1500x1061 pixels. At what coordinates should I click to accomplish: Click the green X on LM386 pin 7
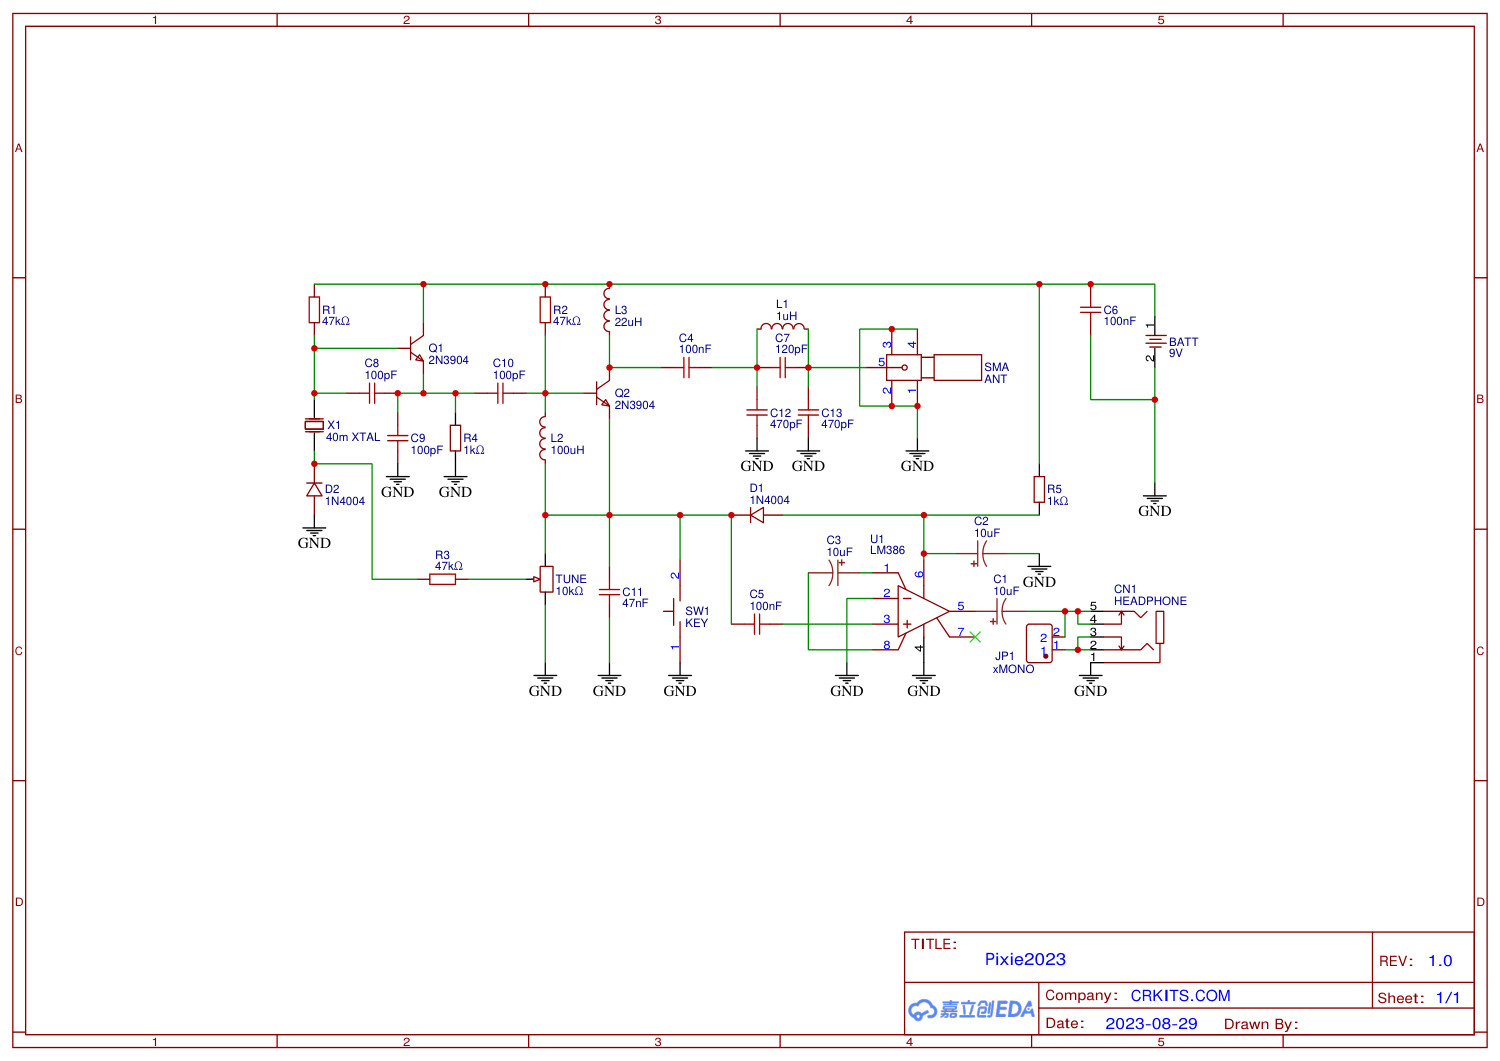click(x=975, y=636)
